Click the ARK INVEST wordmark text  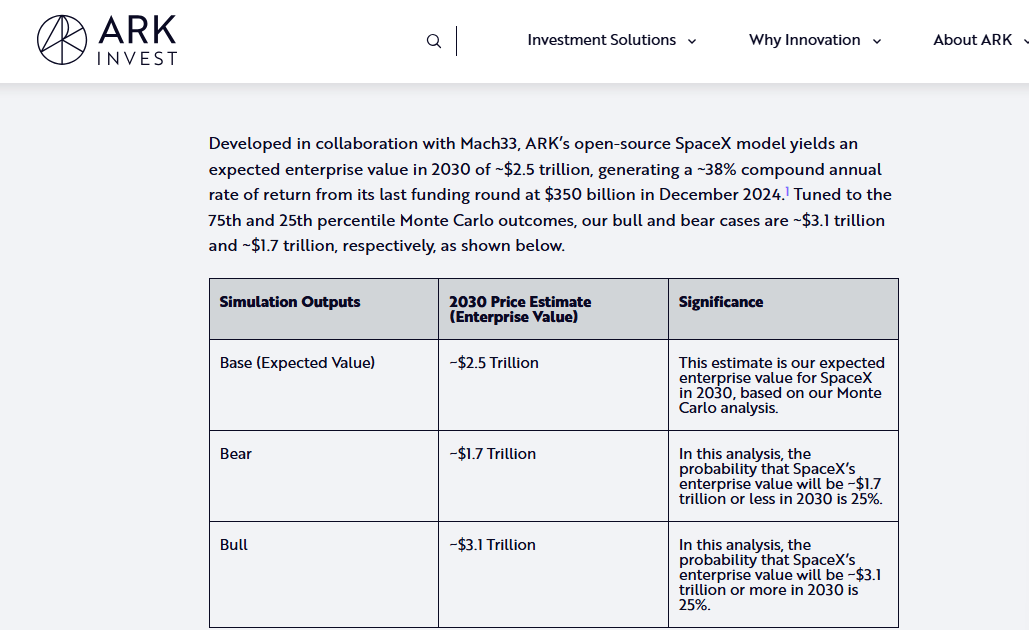137,41
